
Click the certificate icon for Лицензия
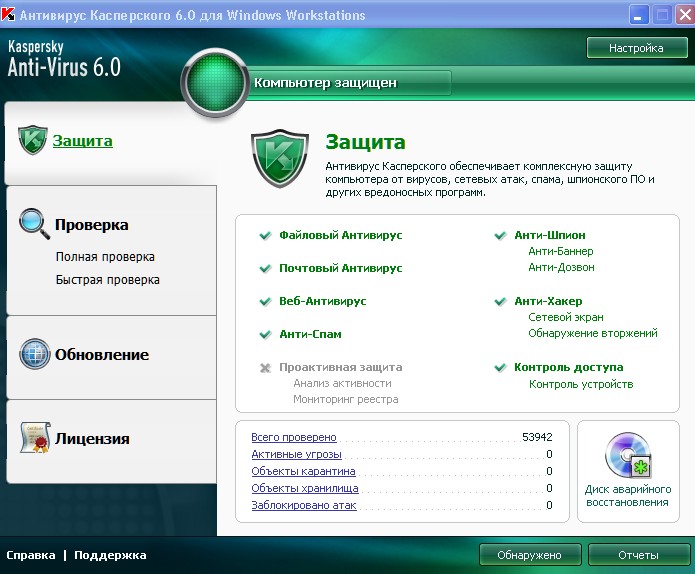click(35, 438)
